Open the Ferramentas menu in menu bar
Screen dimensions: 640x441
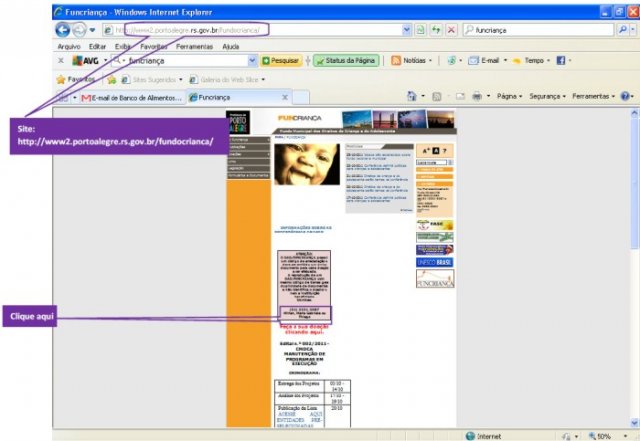click(x=194, y=46)
